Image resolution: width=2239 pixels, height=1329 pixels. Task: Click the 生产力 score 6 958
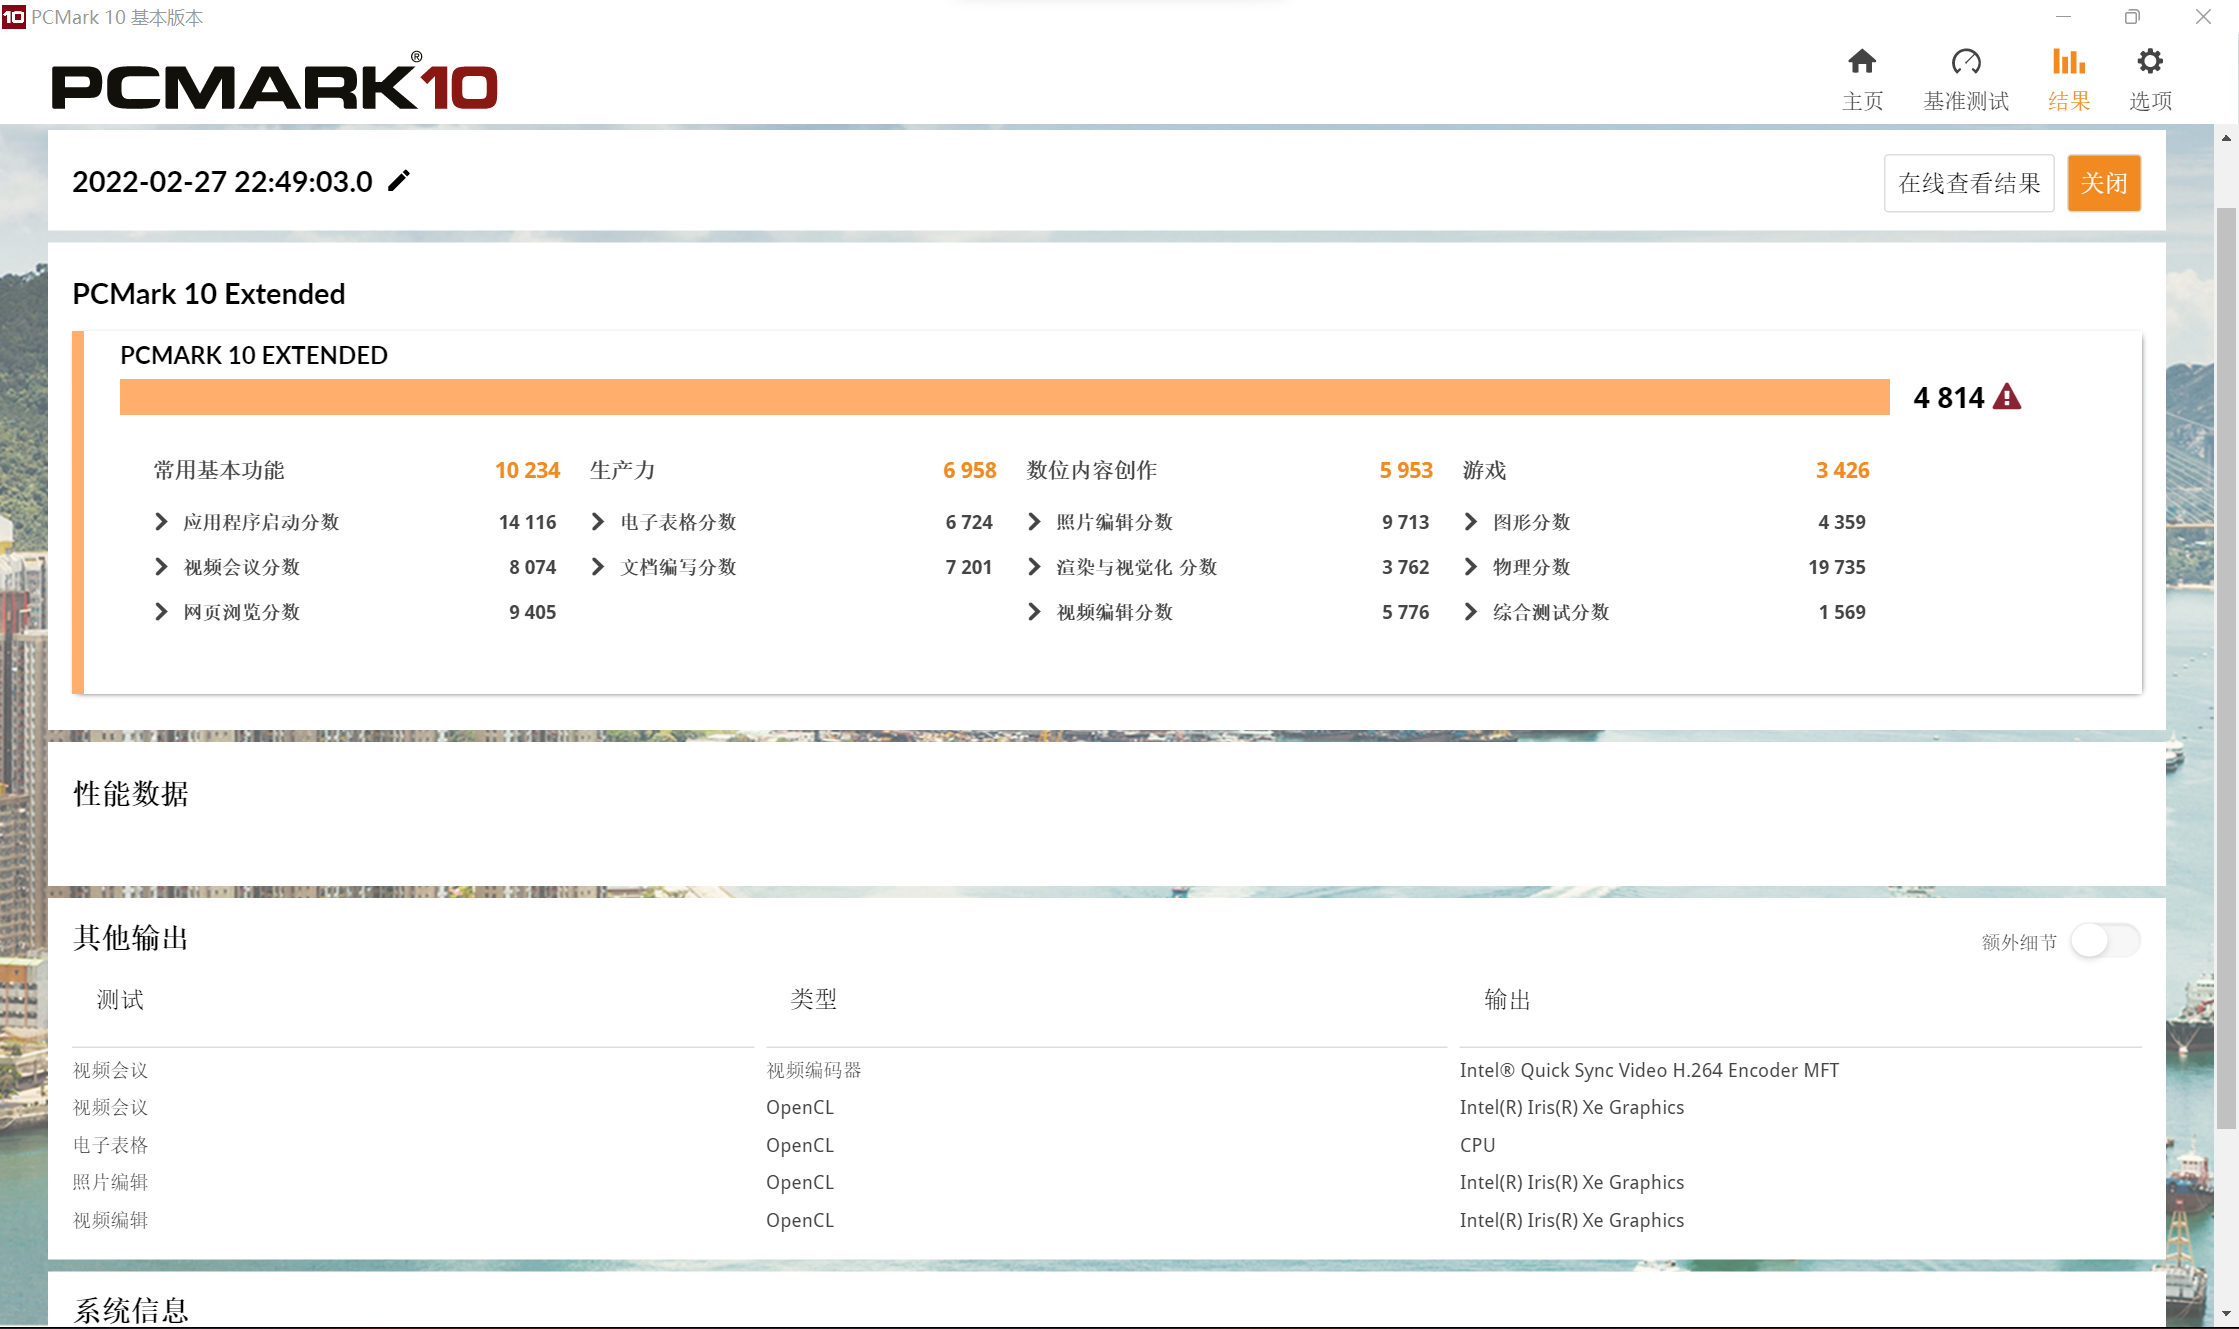(x=969, y=470)
